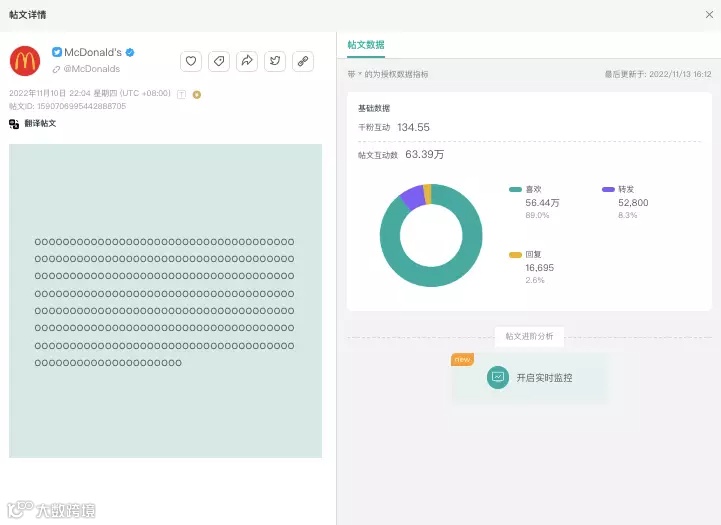Click the text-type icon after the date
This screenshot has height=525, width=721.
182,94
